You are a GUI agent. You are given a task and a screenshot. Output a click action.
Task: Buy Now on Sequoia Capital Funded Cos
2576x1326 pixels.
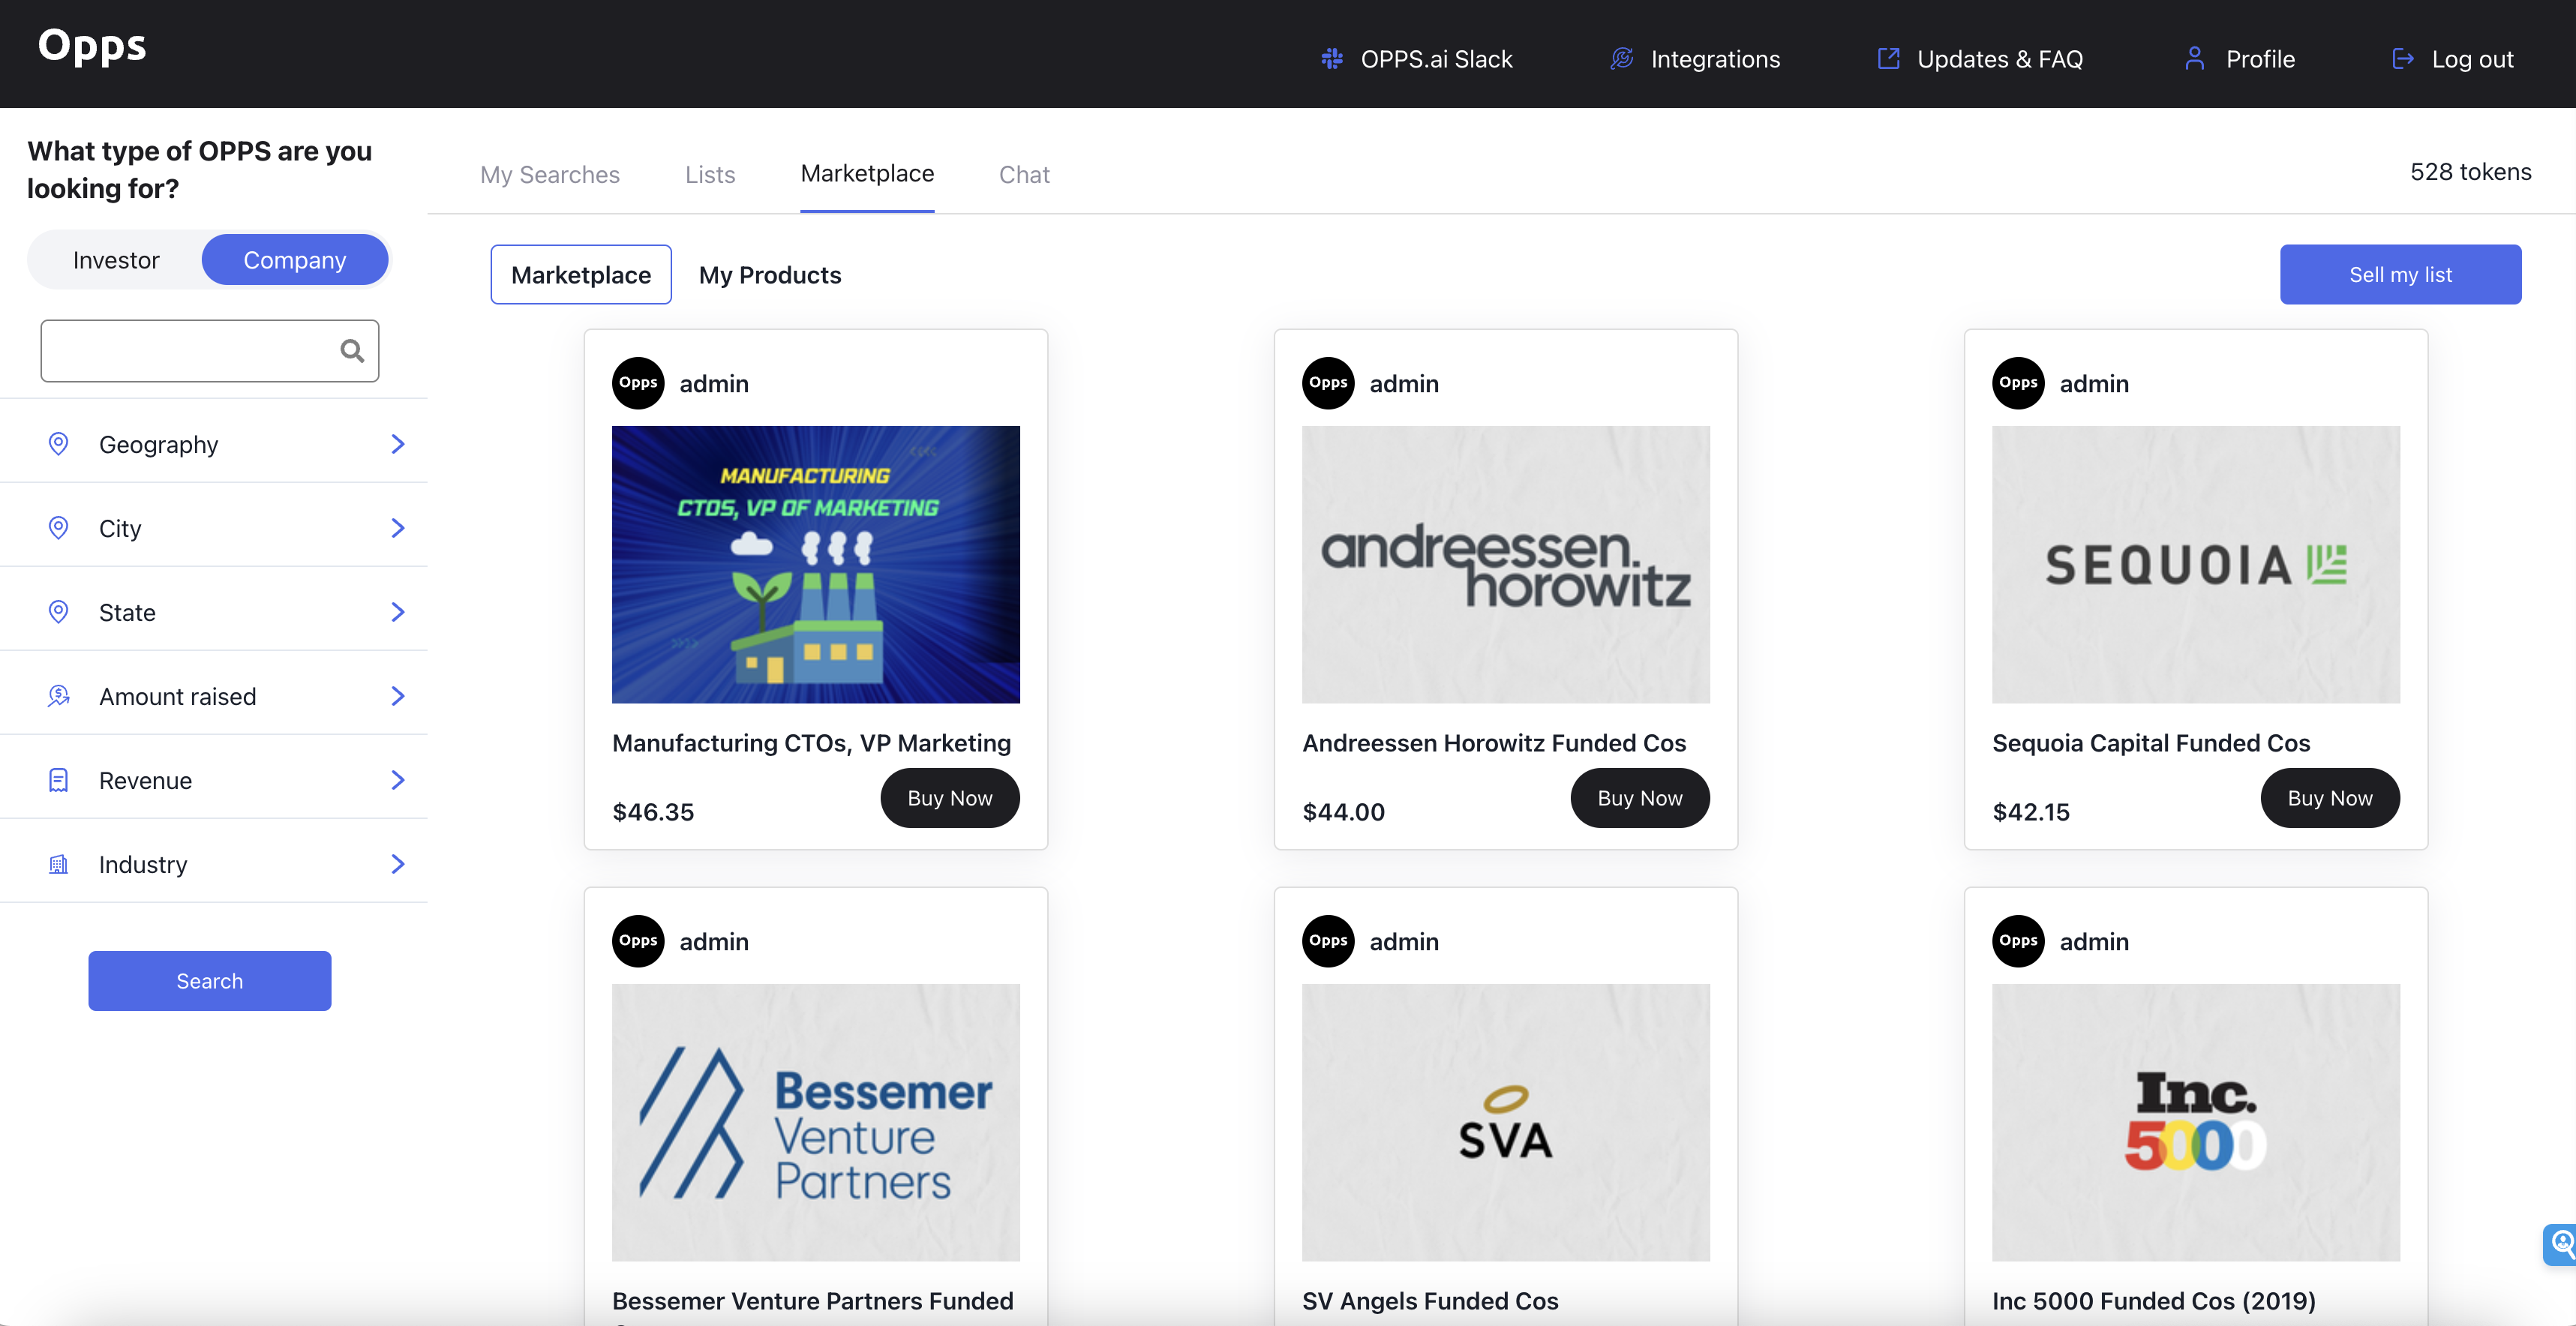[x=2330, y=797]
